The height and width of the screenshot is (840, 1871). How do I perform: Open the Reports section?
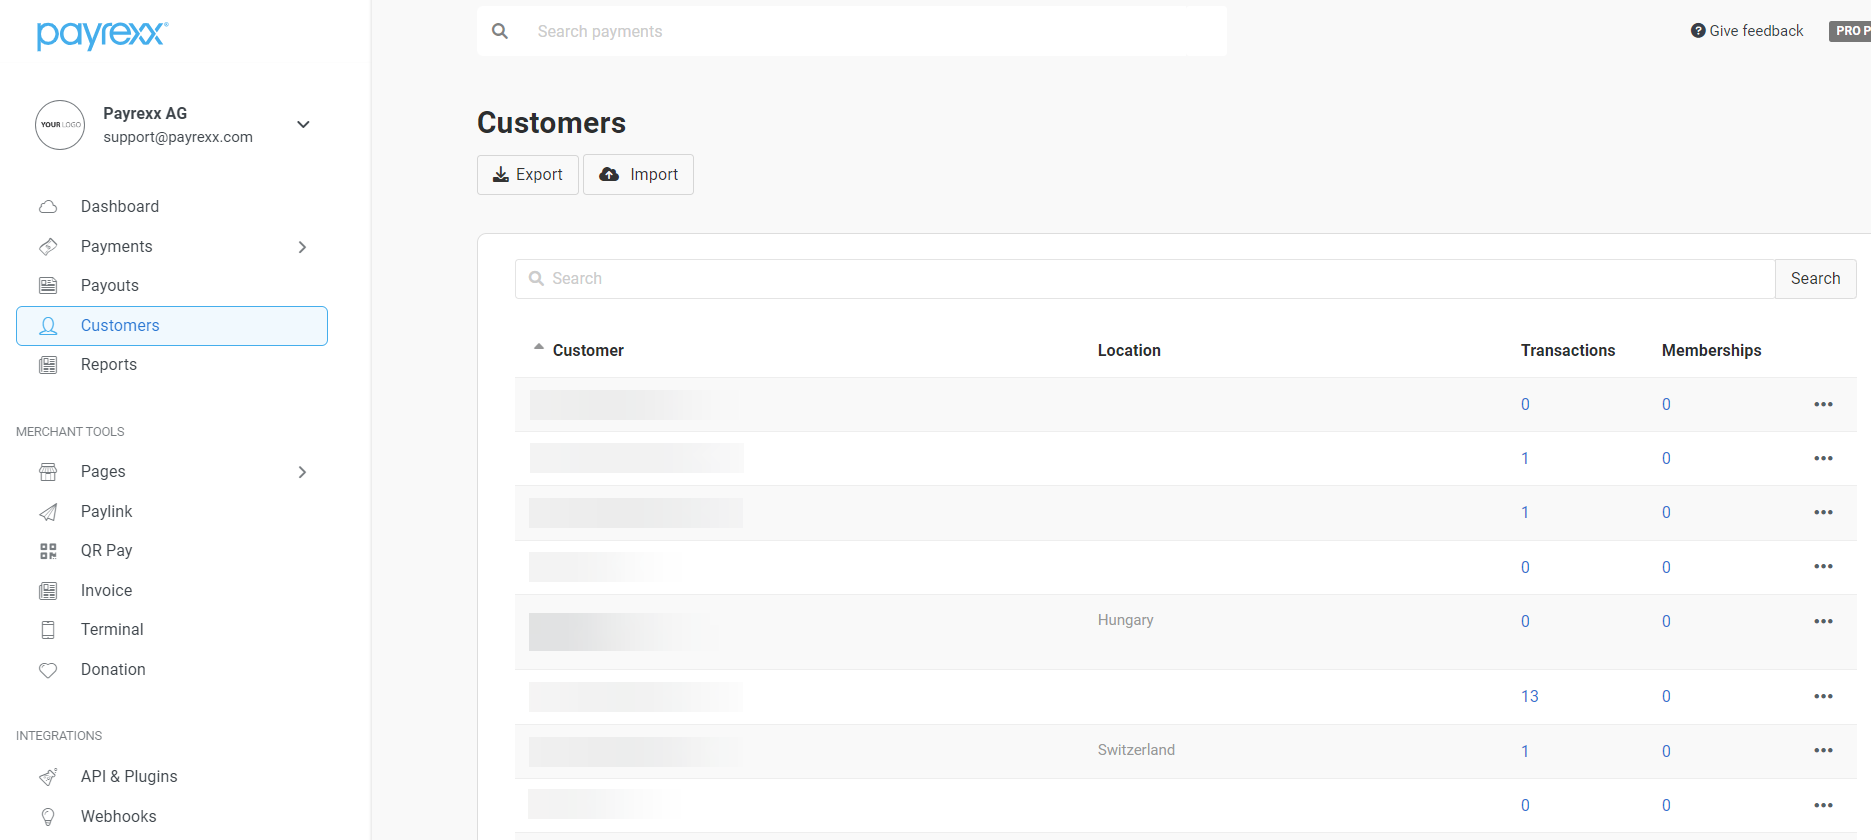tap(109, 364)
